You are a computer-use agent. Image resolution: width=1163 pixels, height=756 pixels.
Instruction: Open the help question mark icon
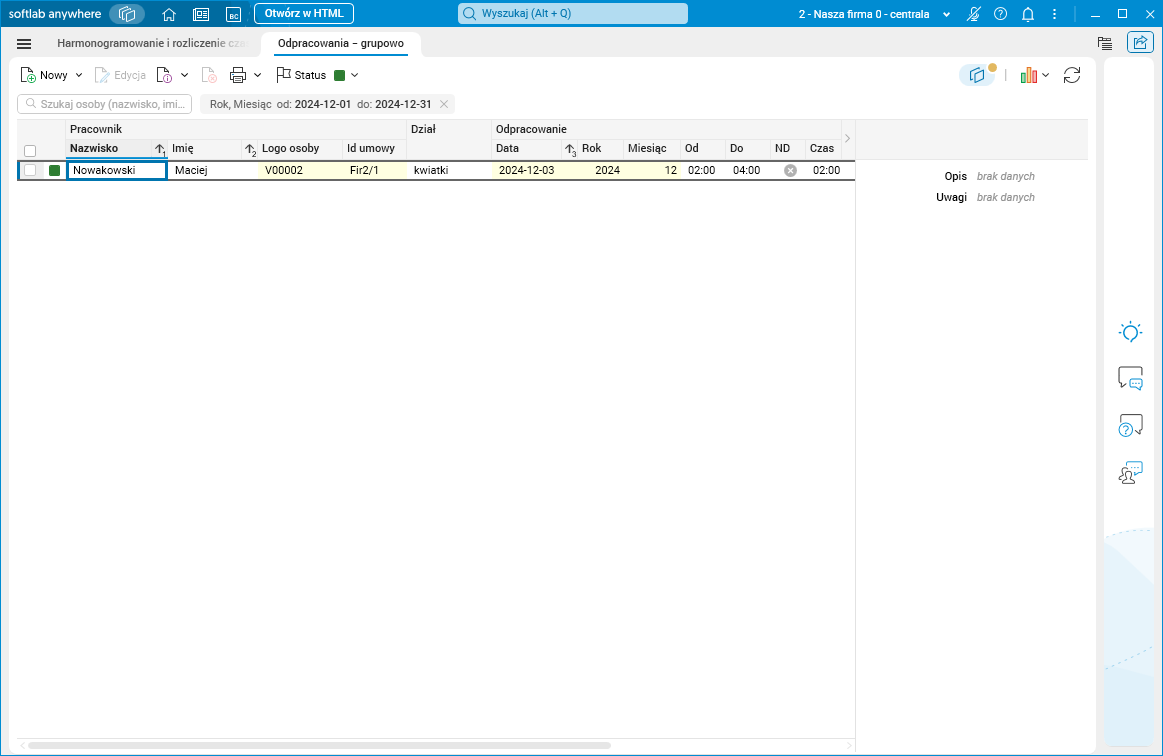pos(1001,14)
